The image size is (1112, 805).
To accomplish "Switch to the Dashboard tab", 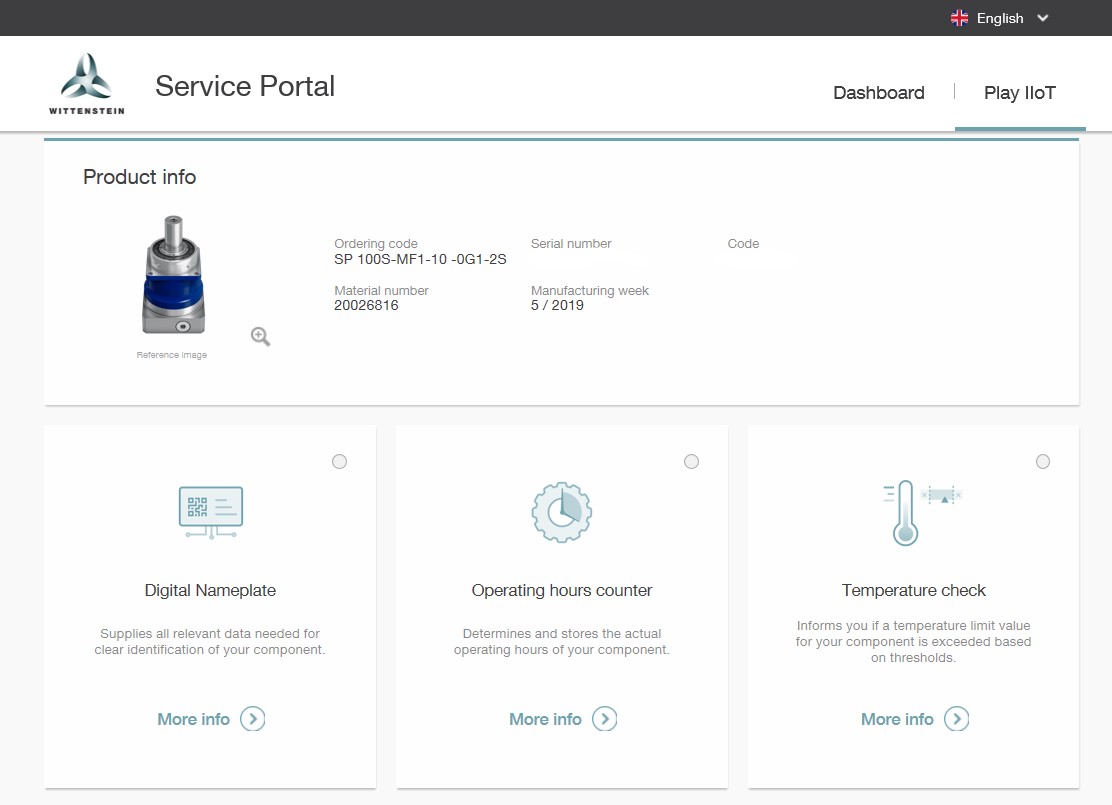I will [878, 93].
